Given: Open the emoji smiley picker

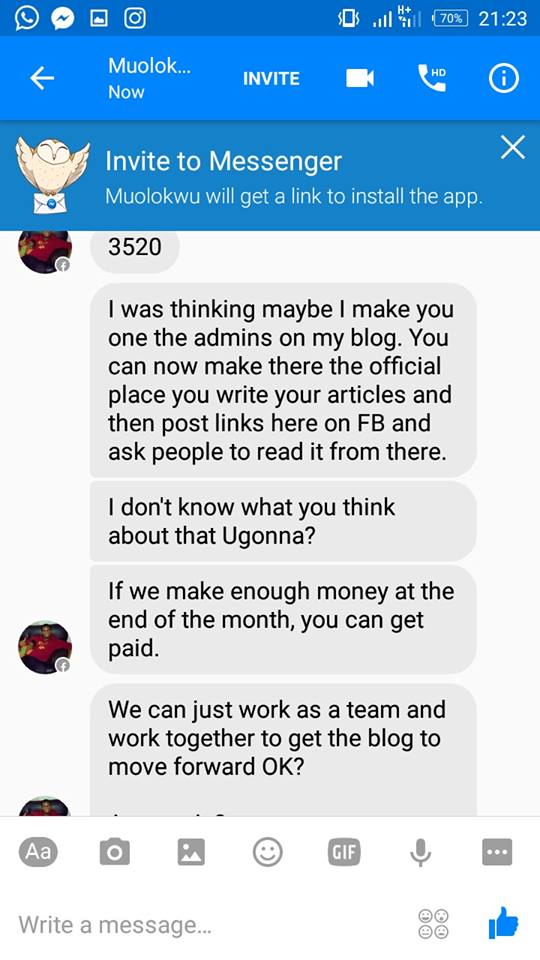Looking at the screenshot, I should pos(268,852).
